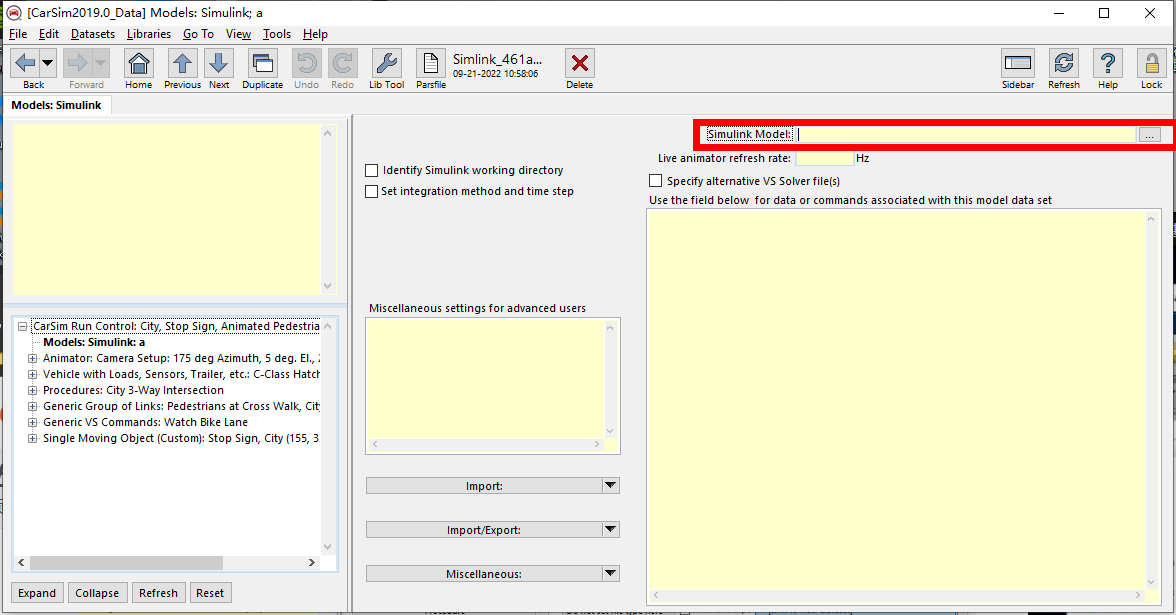Click the Home toolbar icon
The width and height of the screenshot is (1176, 615).
click(x=139, y=63)
